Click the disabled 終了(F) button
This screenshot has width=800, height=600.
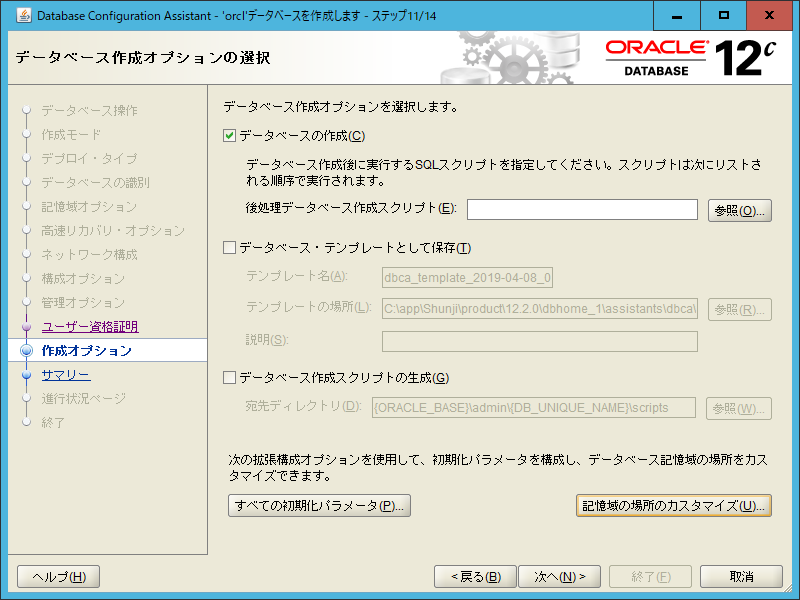651,577
